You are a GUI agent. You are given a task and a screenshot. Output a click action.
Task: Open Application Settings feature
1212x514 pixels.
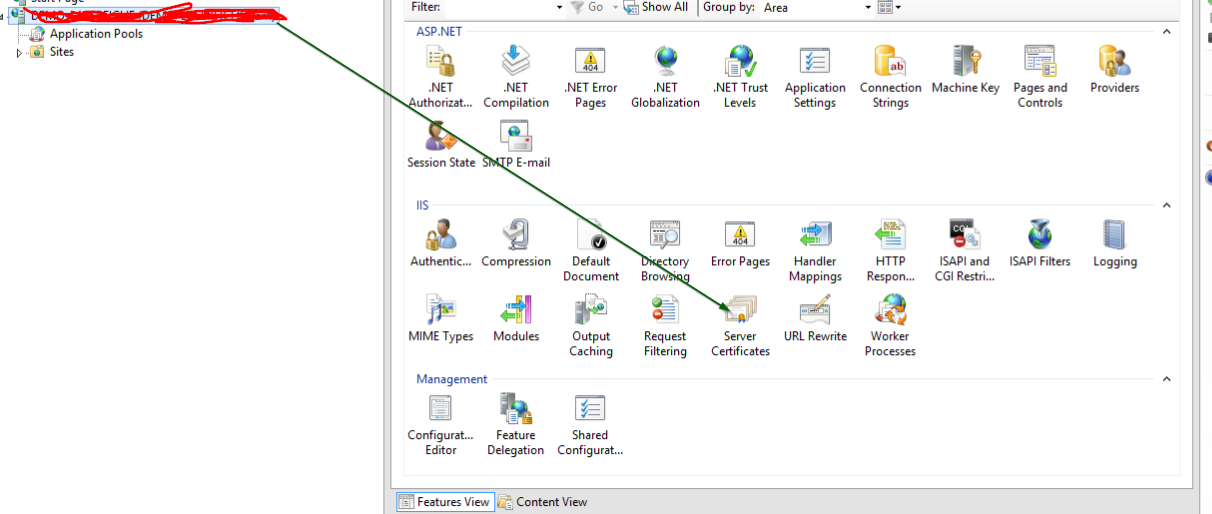(815, 77)
